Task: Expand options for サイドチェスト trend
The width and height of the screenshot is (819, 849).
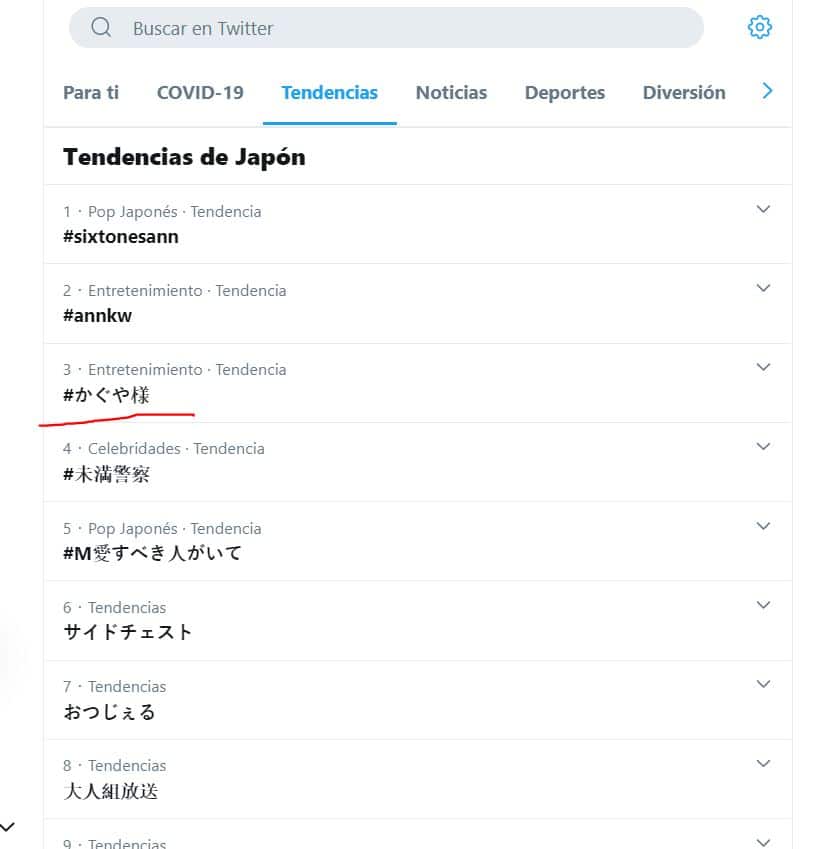Action: [764, 606]
